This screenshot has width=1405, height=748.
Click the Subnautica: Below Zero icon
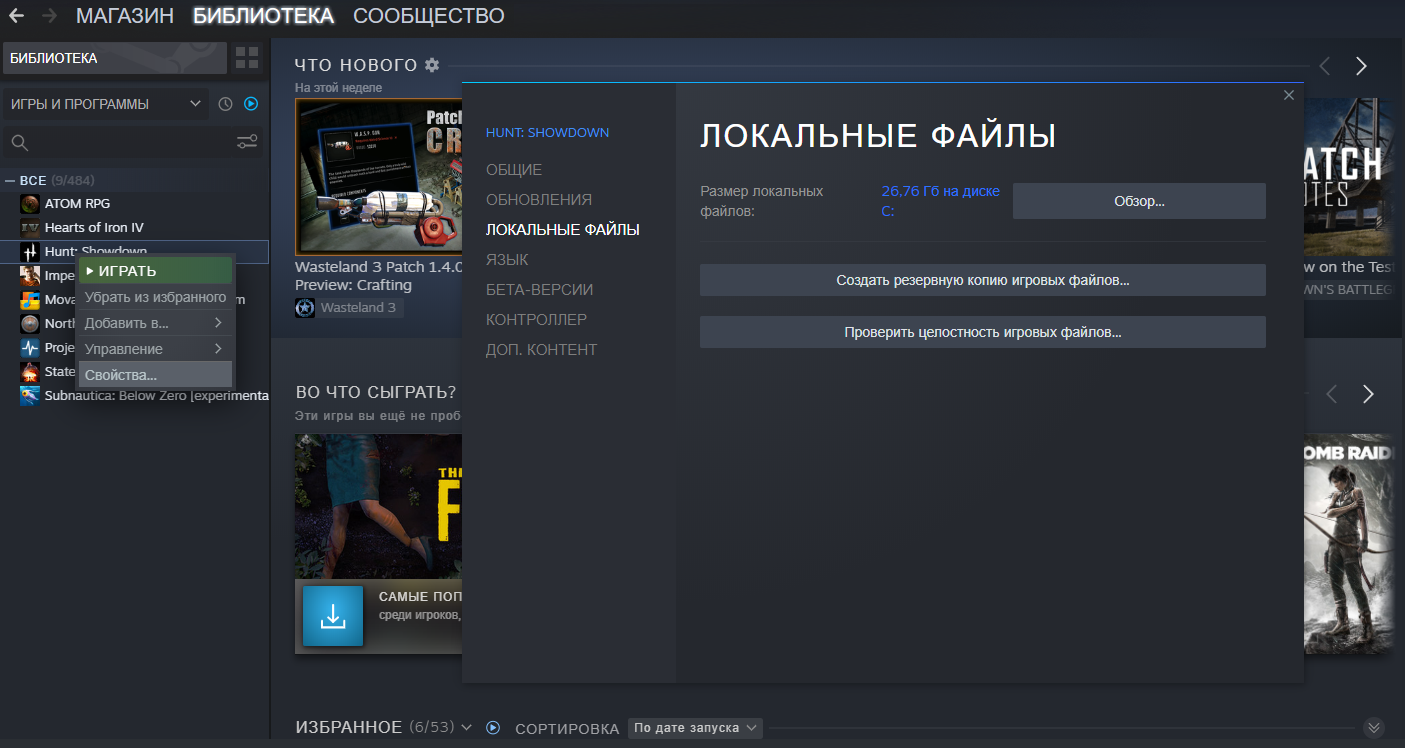coord(30,395)
